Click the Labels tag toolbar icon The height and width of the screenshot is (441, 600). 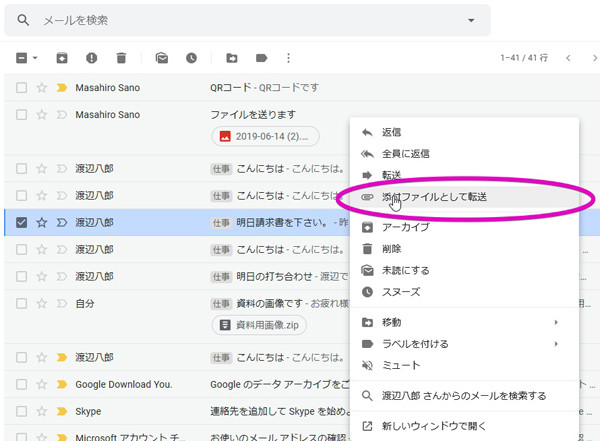261,58
